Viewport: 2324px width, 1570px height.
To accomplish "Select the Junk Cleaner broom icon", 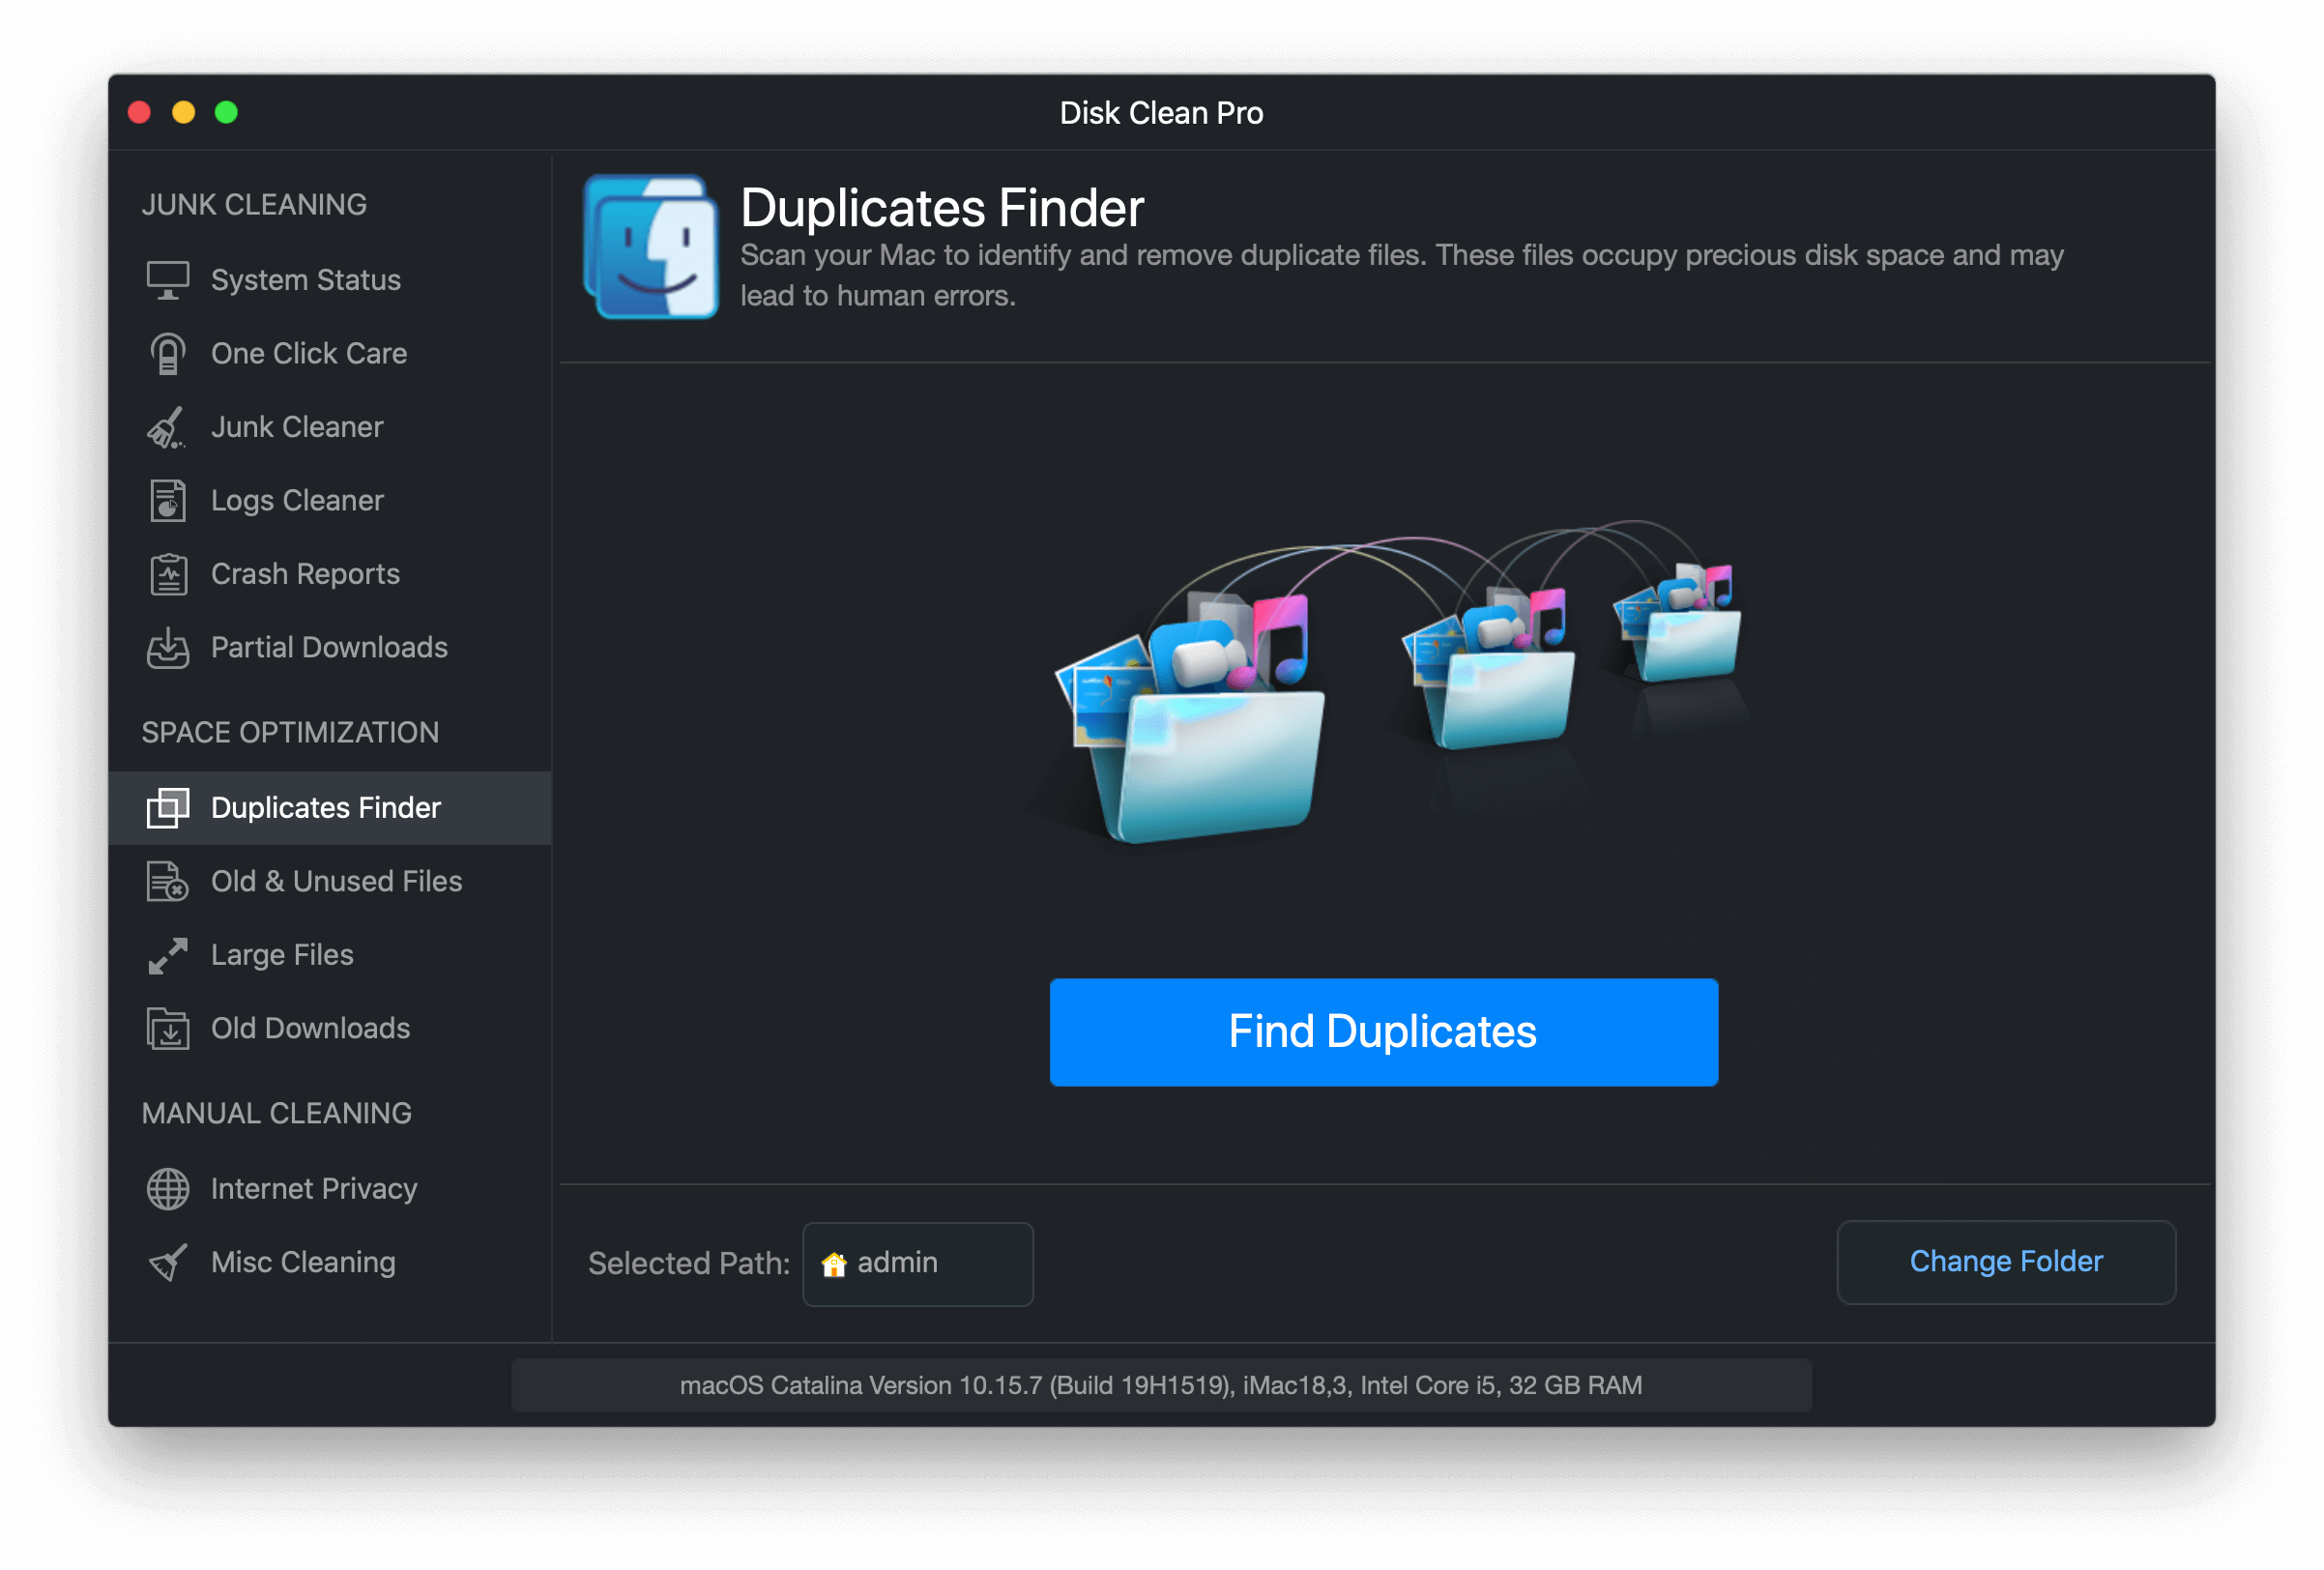I will (167, 427).
